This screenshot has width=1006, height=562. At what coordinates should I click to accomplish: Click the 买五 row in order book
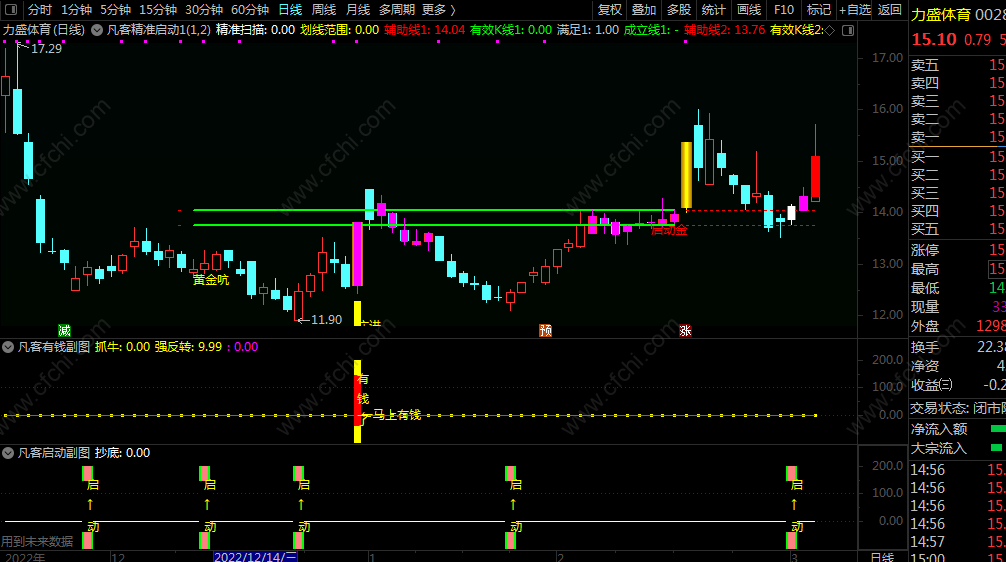coord(957,229)
